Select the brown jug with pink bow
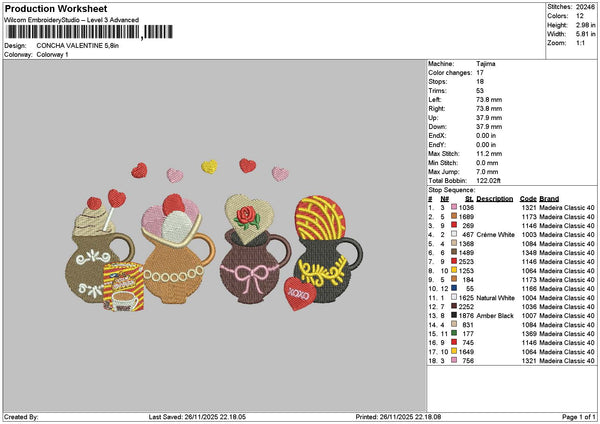 (x=254, y=266)
